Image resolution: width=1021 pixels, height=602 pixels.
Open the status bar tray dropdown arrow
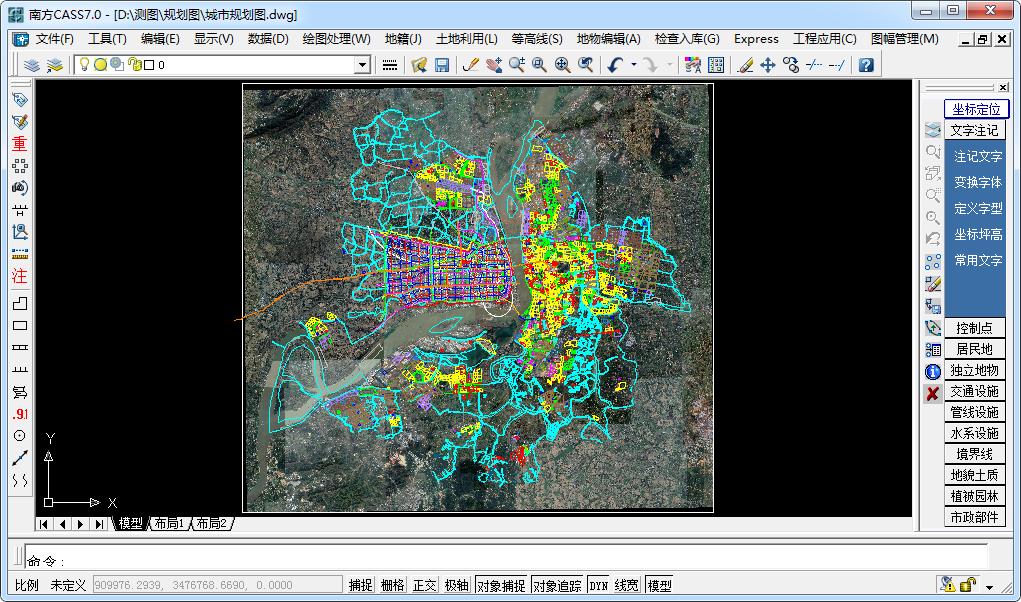990,587
